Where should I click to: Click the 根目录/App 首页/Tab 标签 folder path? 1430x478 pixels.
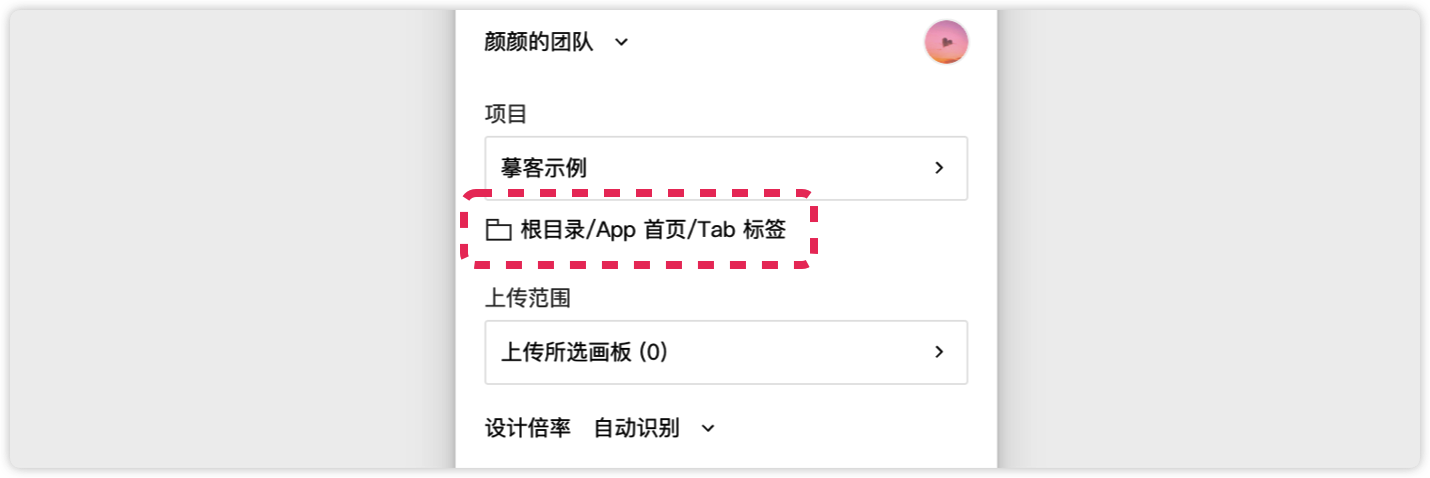(x=653, y=231)
